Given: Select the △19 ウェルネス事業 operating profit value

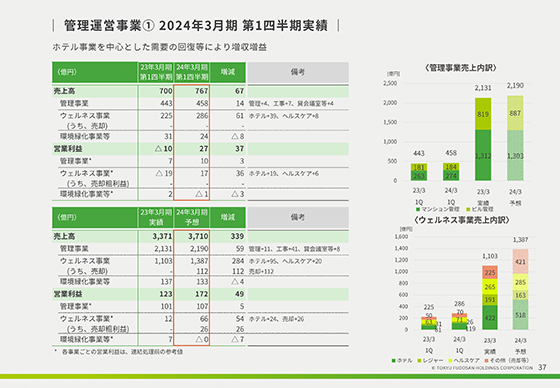Looking at the screenshot, I should 164,173.
